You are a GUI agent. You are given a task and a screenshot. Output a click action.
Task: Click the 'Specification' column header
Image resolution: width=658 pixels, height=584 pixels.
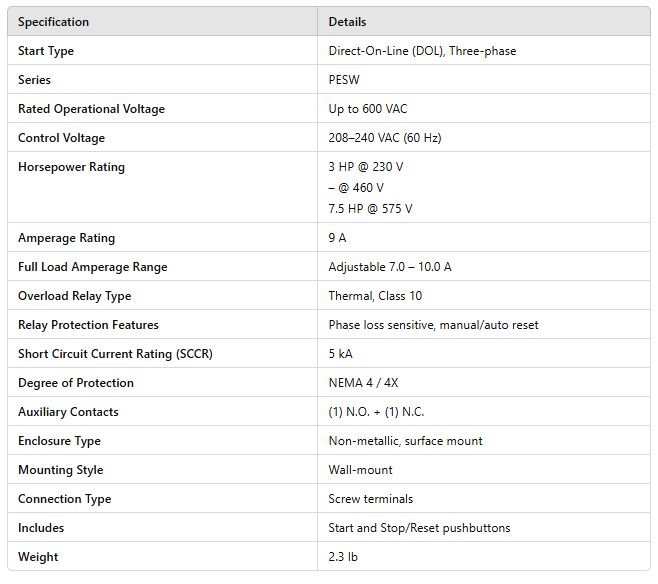53,22
